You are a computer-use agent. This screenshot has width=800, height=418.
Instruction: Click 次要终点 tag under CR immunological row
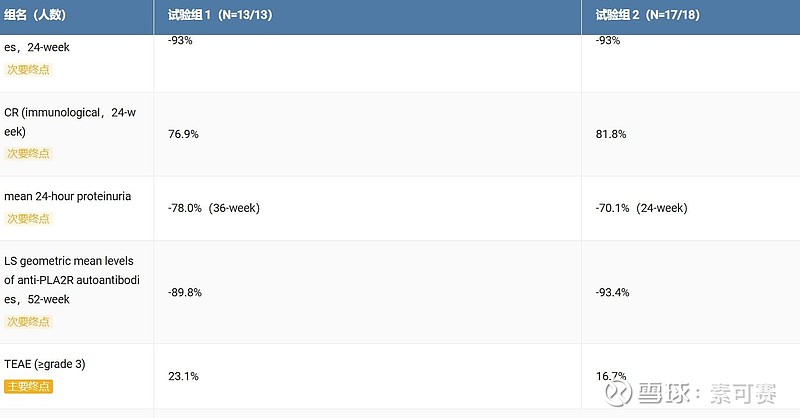pos(28,154)
